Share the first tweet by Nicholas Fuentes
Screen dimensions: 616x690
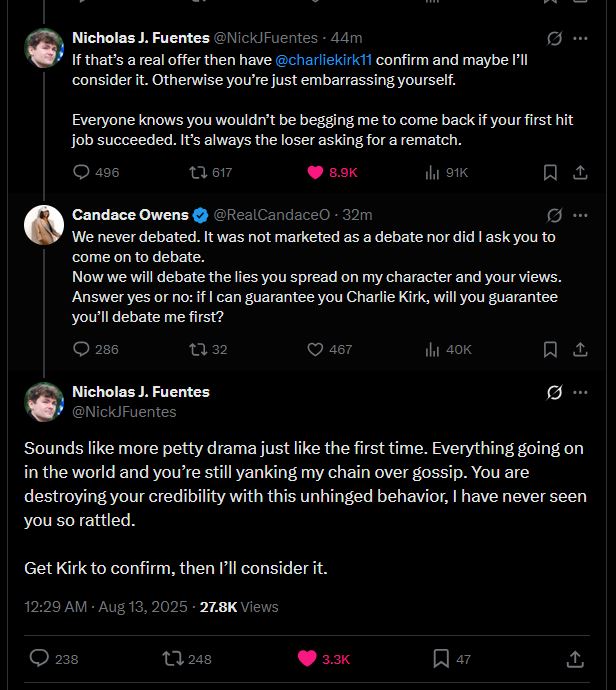[579, 172]
